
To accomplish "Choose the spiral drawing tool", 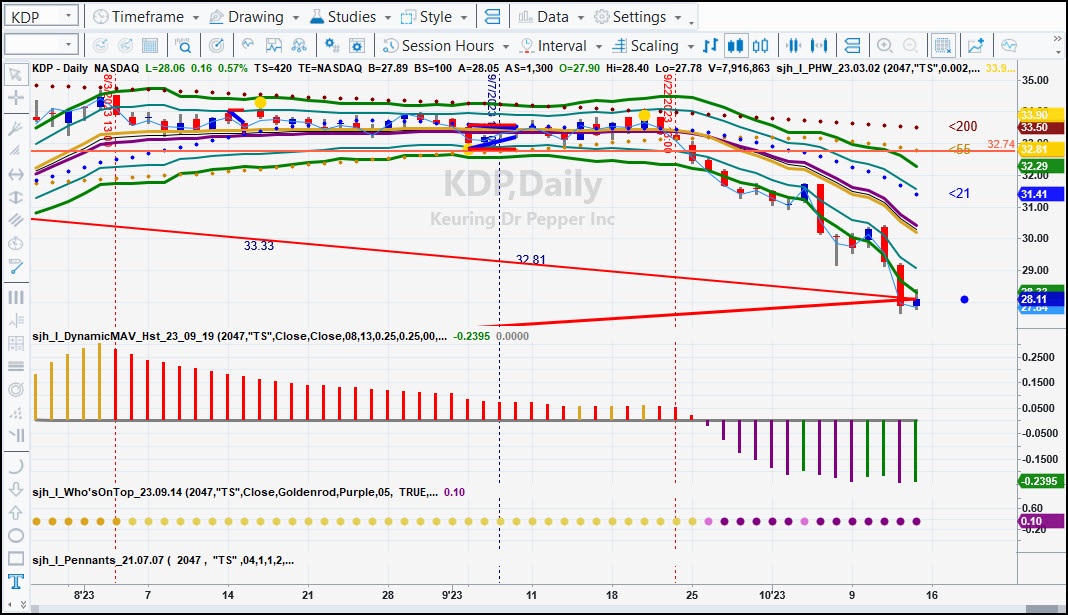I will point(15,390).
